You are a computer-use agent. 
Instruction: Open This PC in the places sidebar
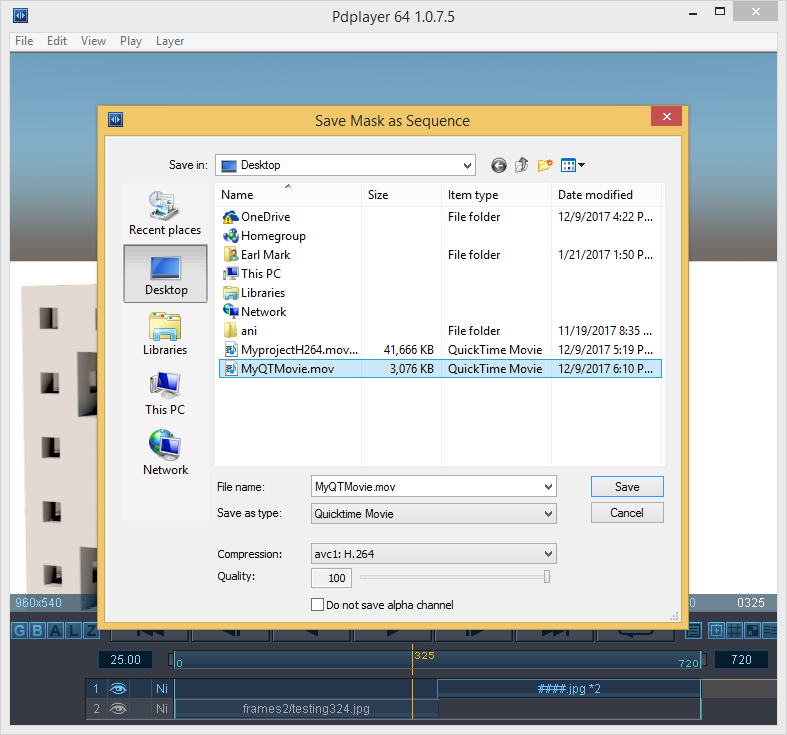(165, 394)
